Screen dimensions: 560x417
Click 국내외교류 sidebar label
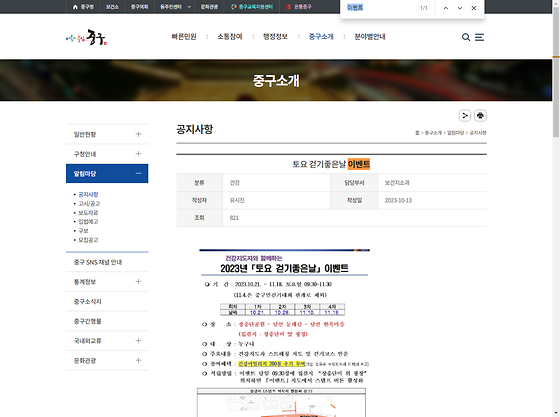coord(88,341)
